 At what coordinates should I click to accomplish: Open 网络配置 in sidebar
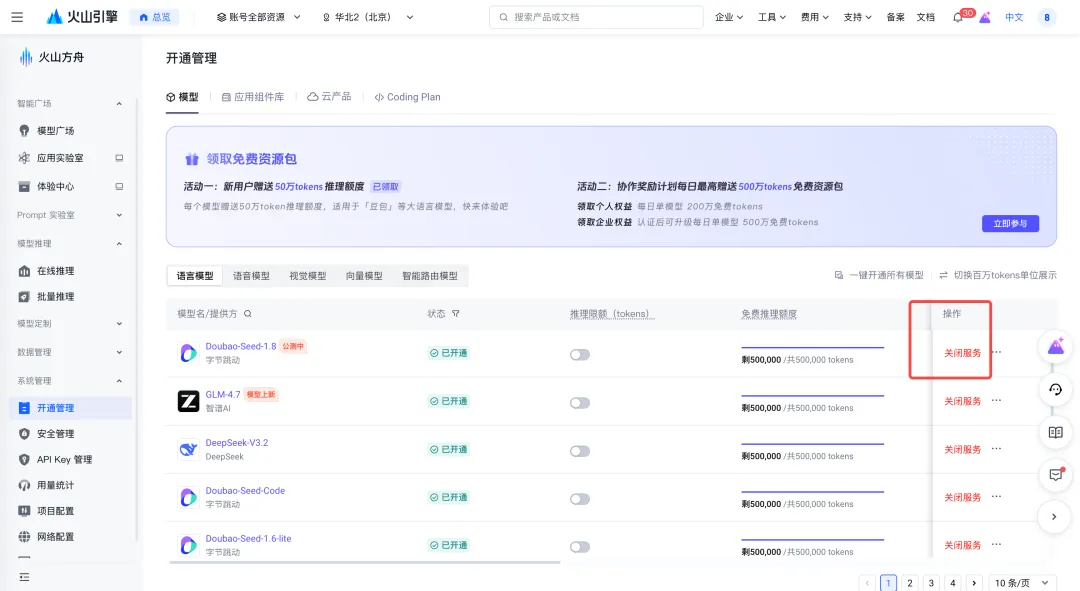55,537
